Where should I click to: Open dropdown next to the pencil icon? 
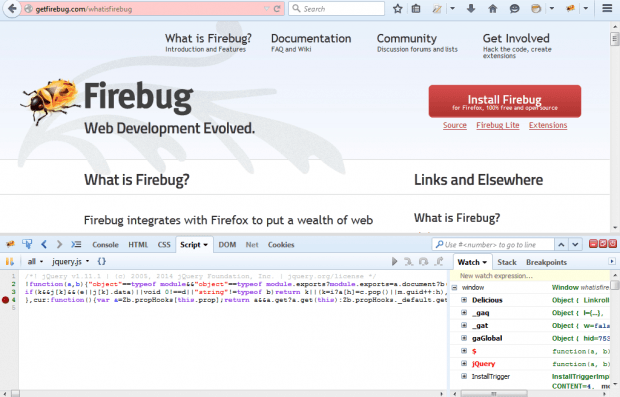click(x=452, y=9)
